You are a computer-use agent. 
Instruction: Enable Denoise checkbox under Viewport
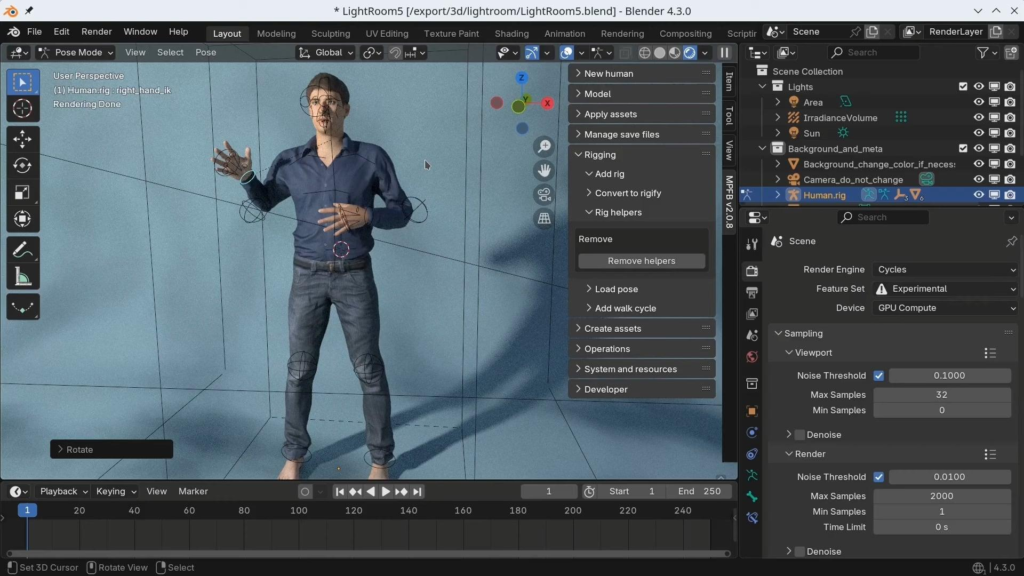pyautogui.click(x=800, y=435)
